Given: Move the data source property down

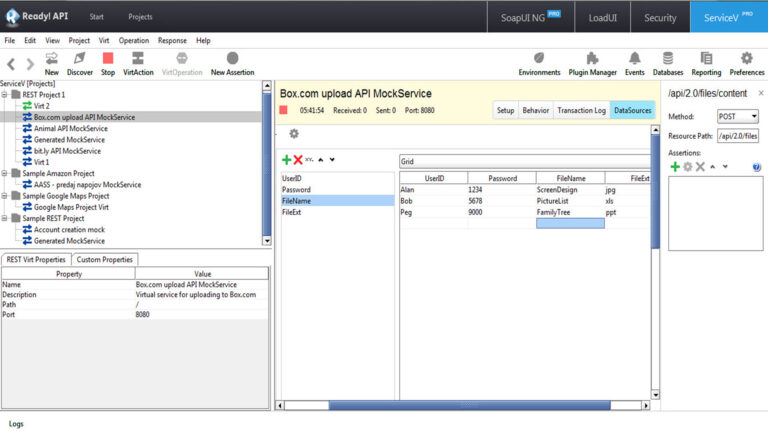Looking at the screenshot, I should point(332,160).
